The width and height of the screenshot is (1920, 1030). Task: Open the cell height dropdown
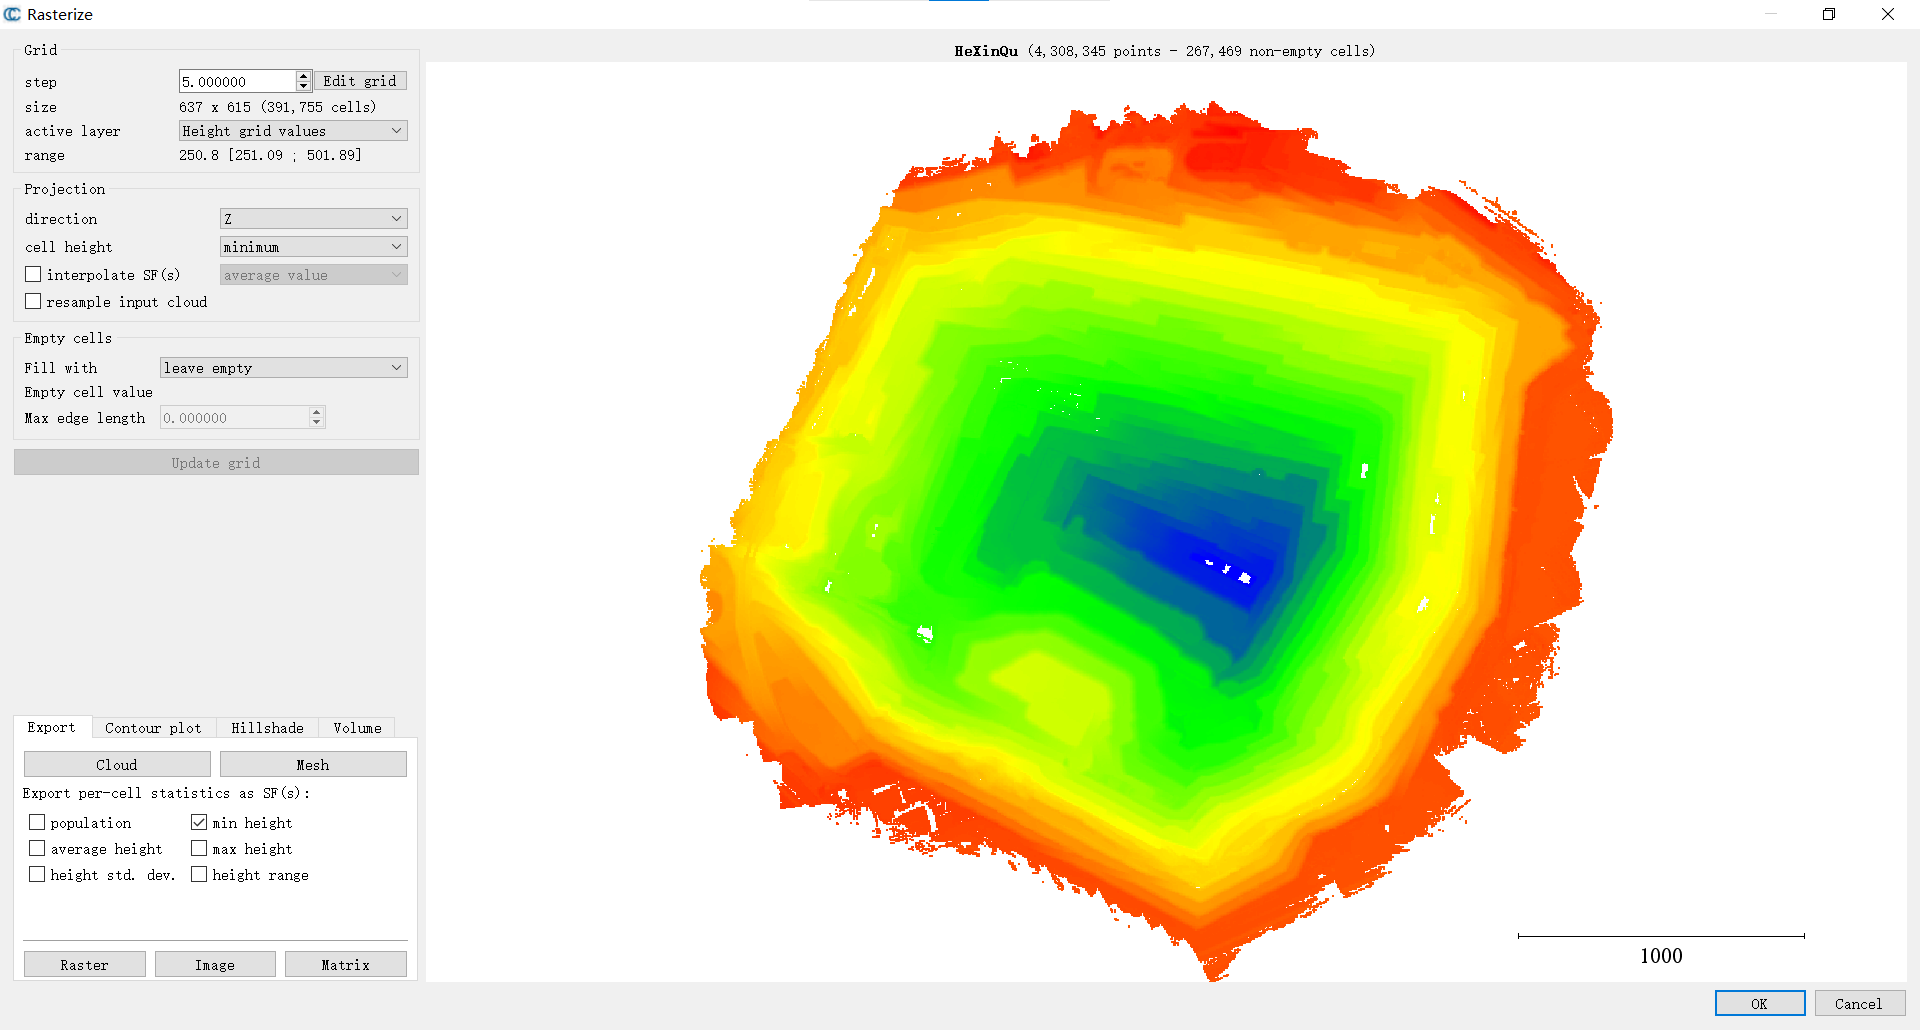(313, 247)
